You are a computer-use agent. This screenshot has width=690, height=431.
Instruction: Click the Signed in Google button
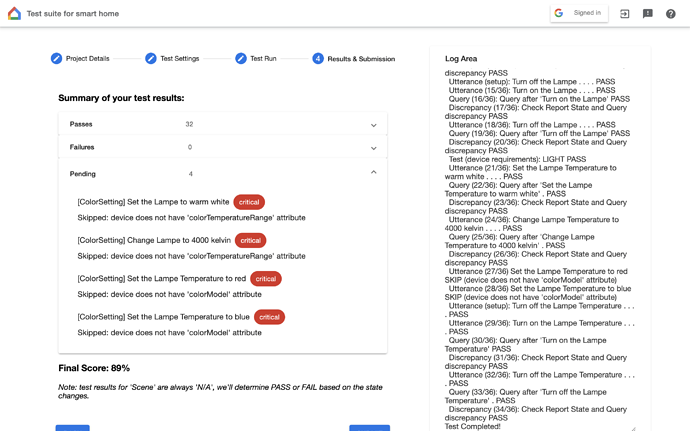(x=579, y=13)
